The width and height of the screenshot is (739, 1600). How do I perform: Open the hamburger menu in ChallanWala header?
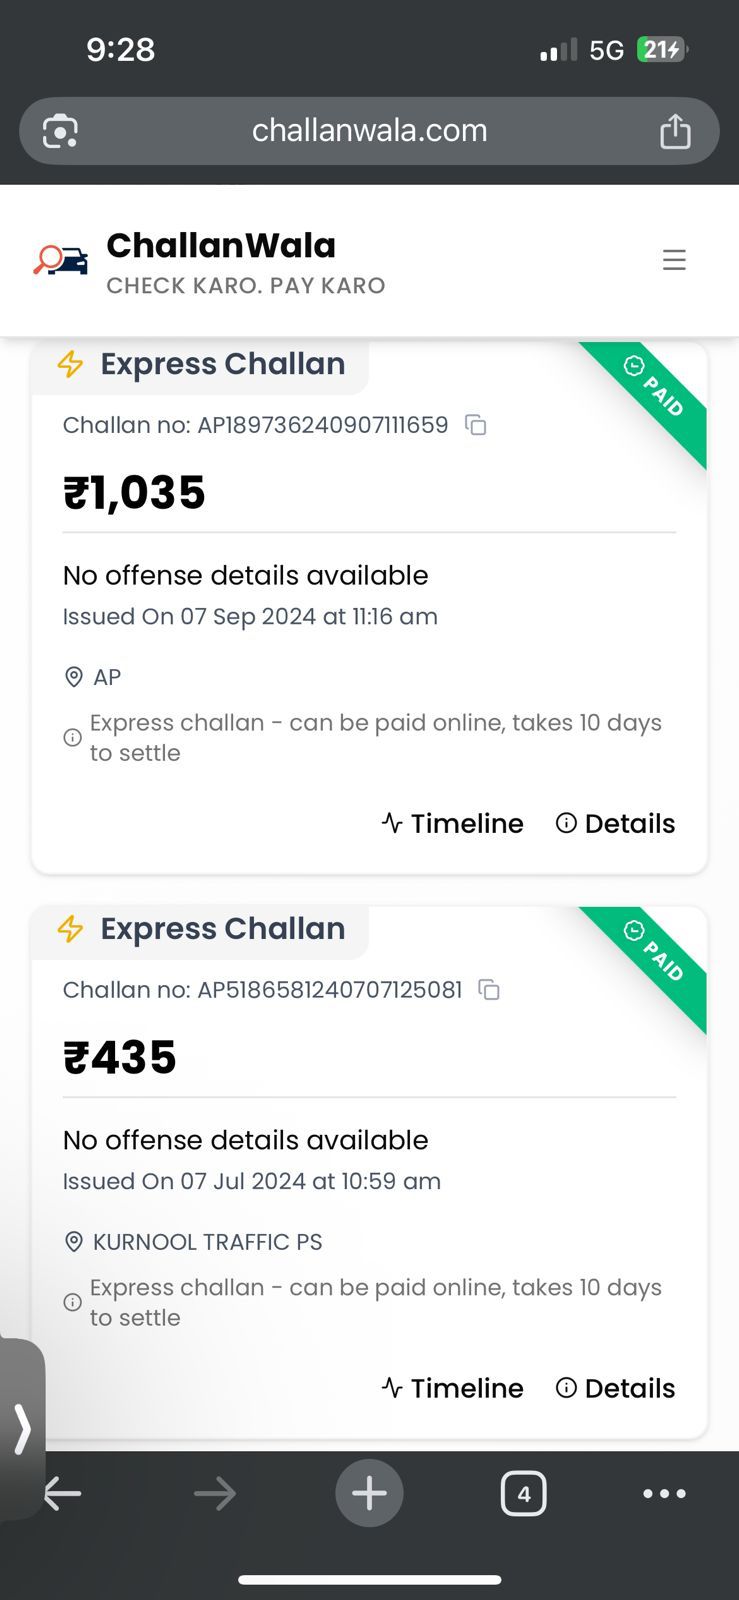[x=674, y=260]
